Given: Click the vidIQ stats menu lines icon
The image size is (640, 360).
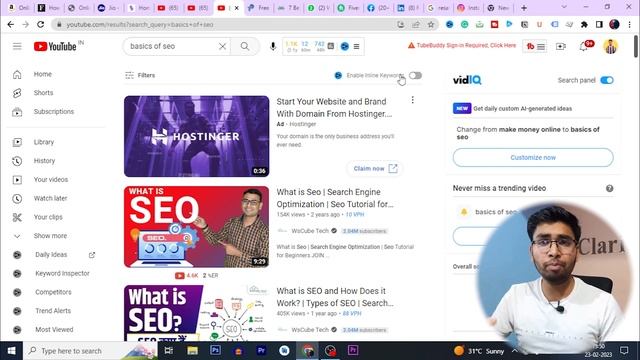Looking at the screenshot, I should coord(356,47).
